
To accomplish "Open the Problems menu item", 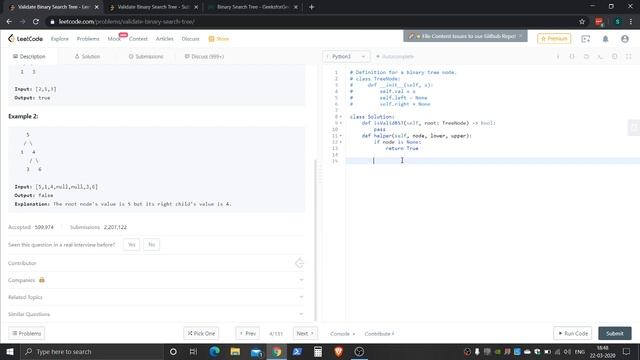I will 88,39.
